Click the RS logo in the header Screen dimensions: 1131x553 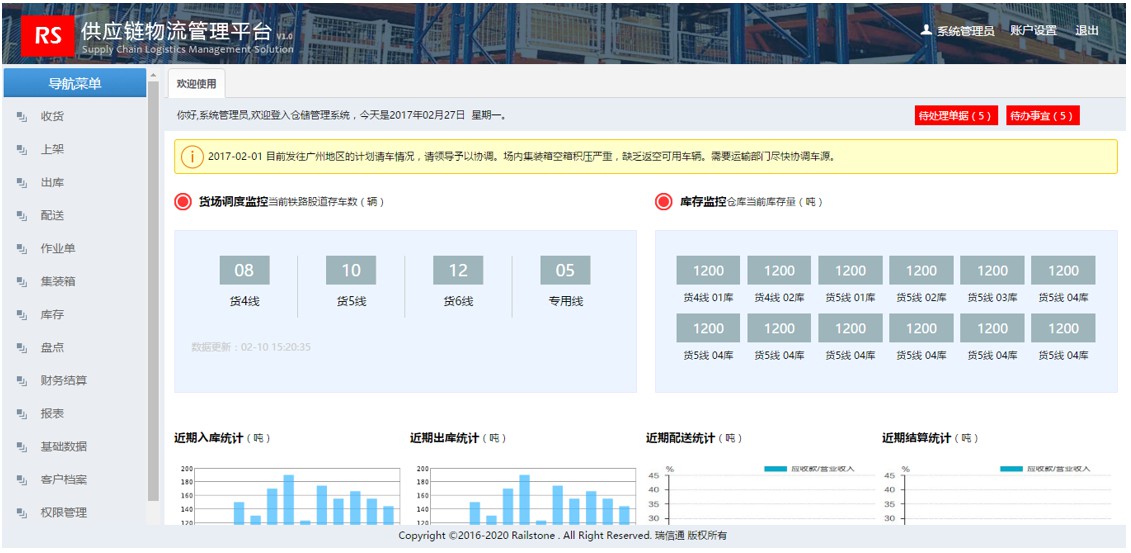[x=48, y=35]
